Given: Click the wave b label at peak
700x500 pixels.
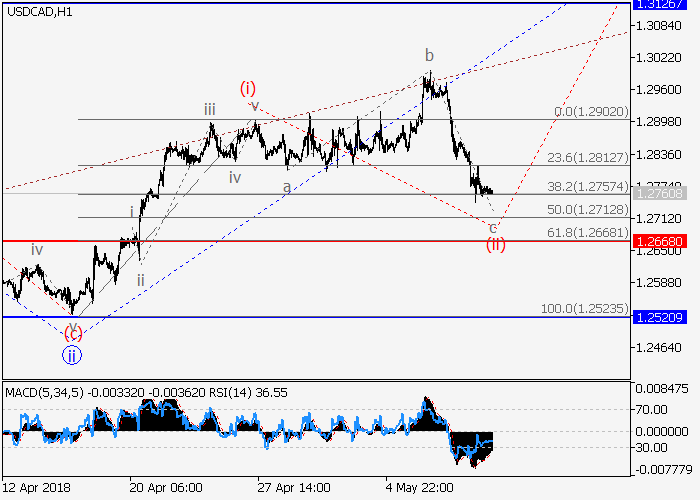Looking at the screenshot, I should (428, 55).
